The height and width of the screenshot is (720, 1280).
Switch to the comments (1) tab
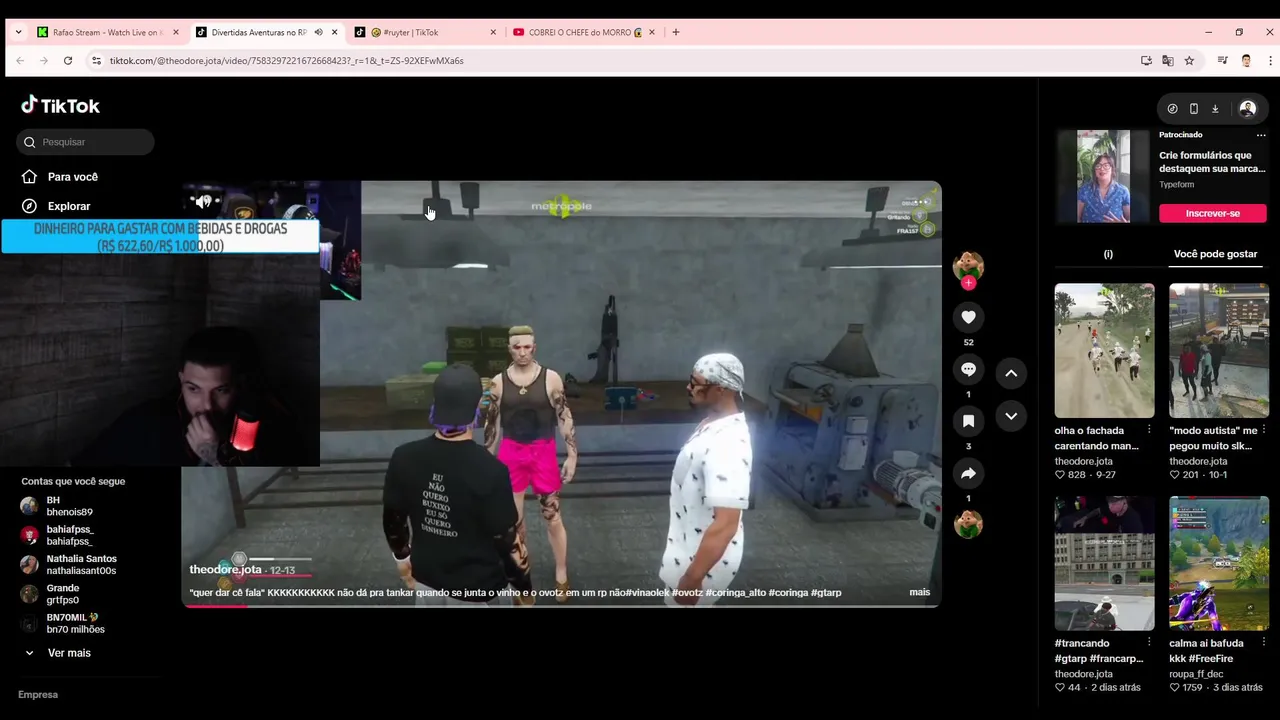pos(1108,254)
